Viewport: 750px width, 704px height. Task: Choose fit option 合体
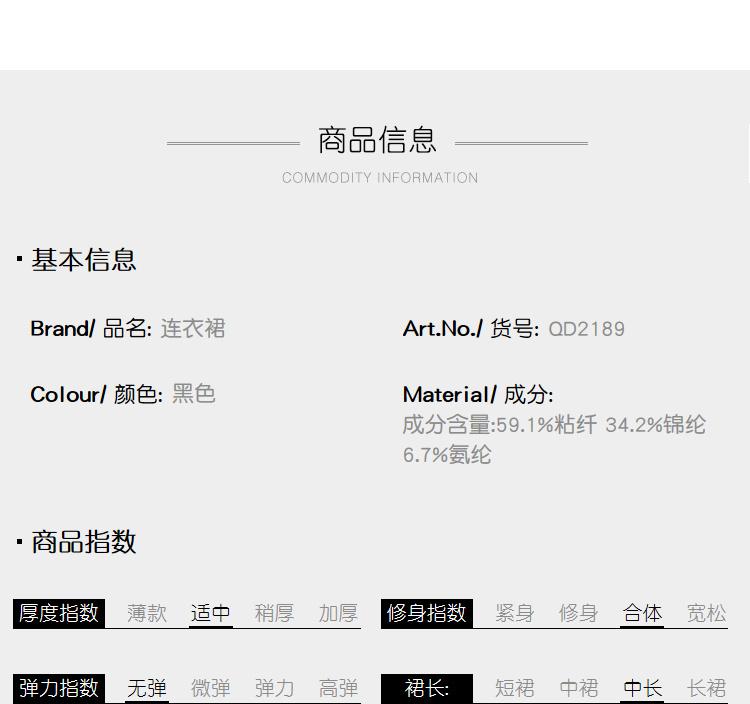(642, 614)
